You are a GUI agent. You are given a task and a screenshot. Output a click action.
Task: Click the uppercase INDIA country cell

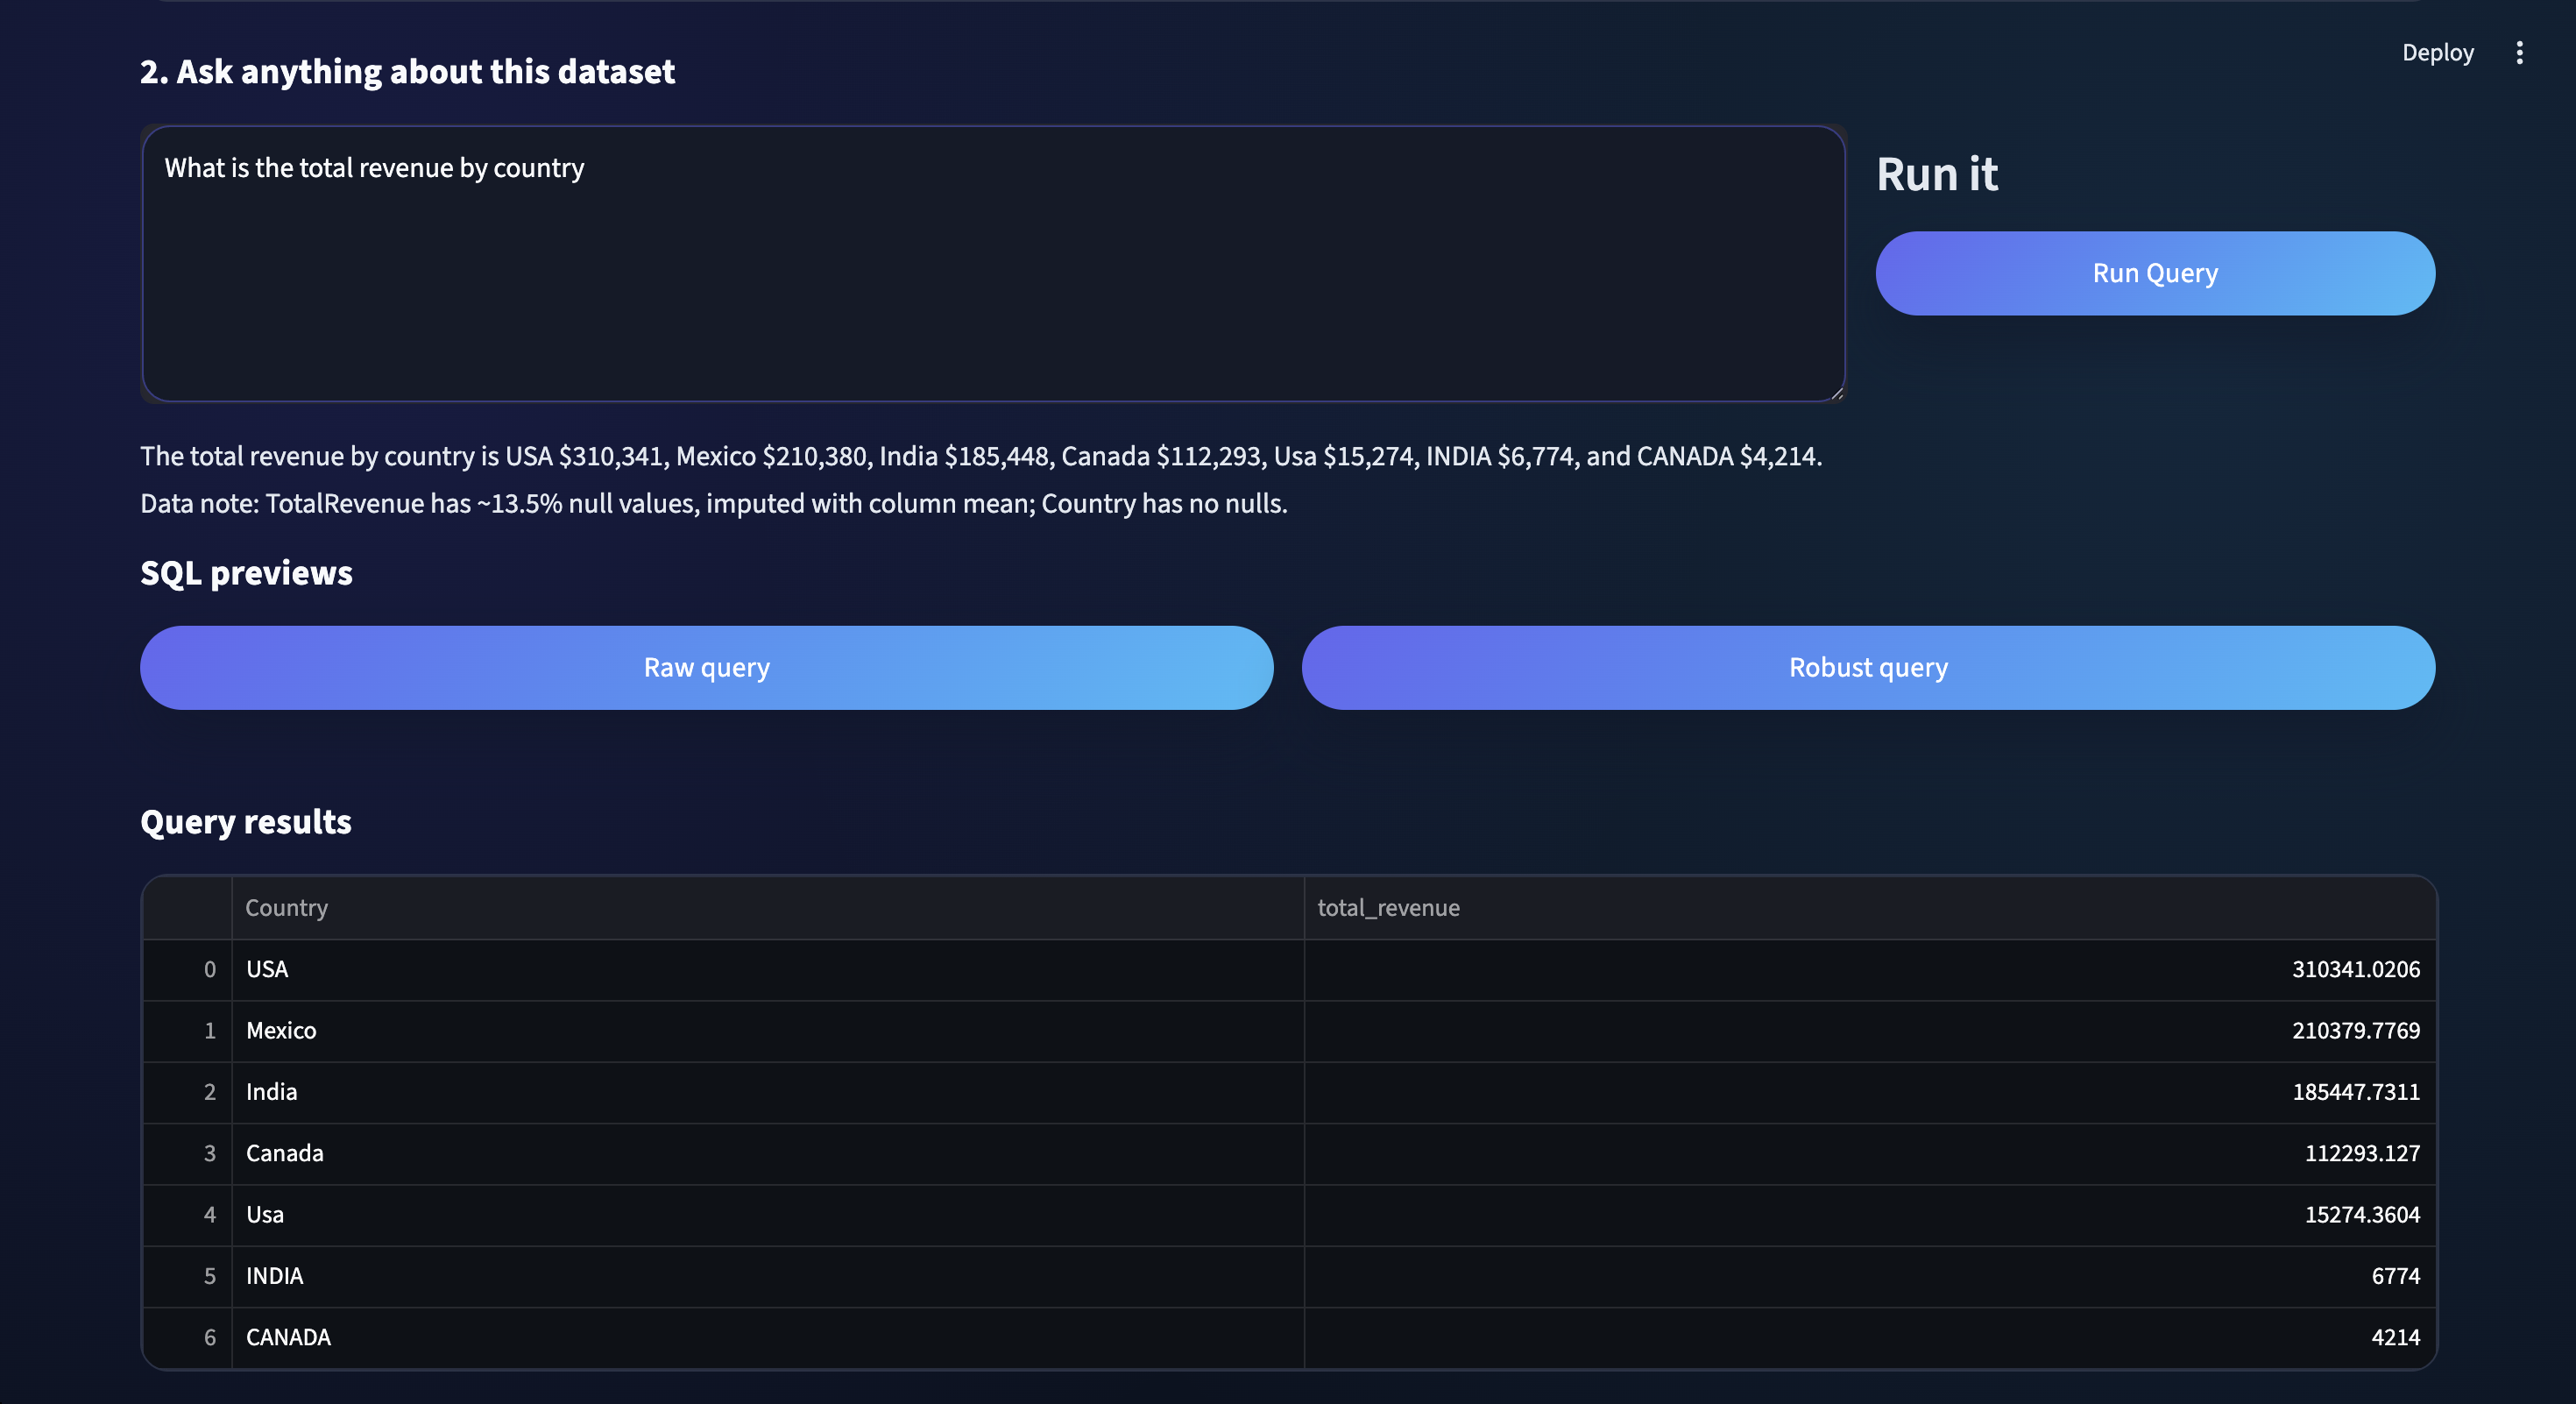click(x=767, y=1276)
